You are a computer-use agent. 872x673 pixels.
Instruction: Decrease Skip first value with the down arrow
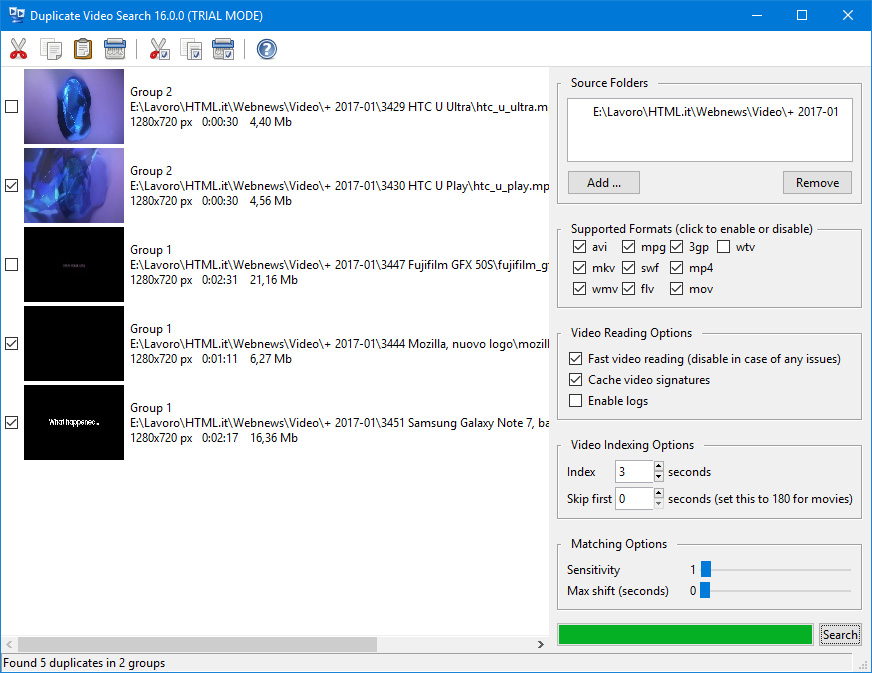(x=659, y=503)
